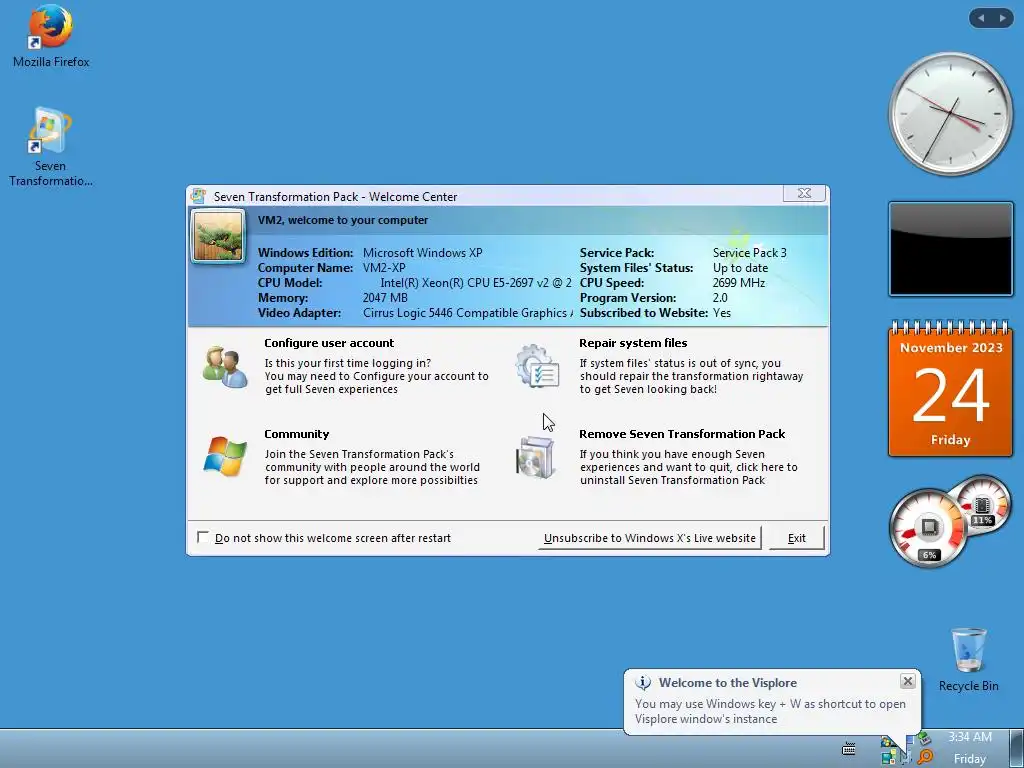This screenshot has height=768, width=1024.
Task: Click the Welcome Center title bar icon
Action: click(x=199, y=196)
